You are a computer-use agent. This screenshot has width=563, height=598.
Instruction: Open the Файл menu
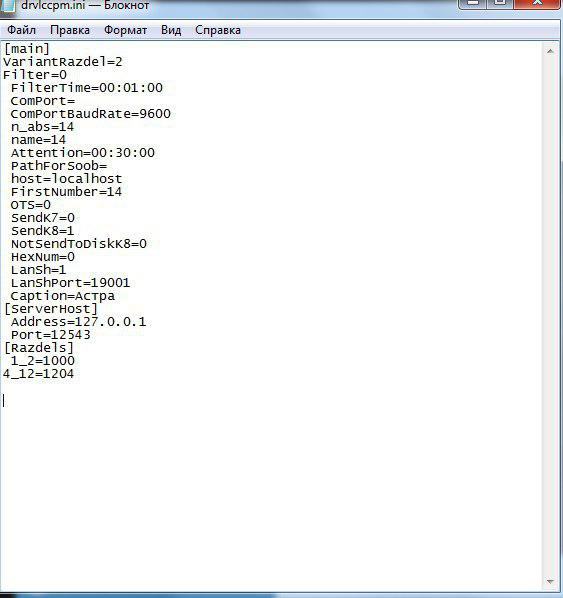pyautogui.click(x=22, y=30)
